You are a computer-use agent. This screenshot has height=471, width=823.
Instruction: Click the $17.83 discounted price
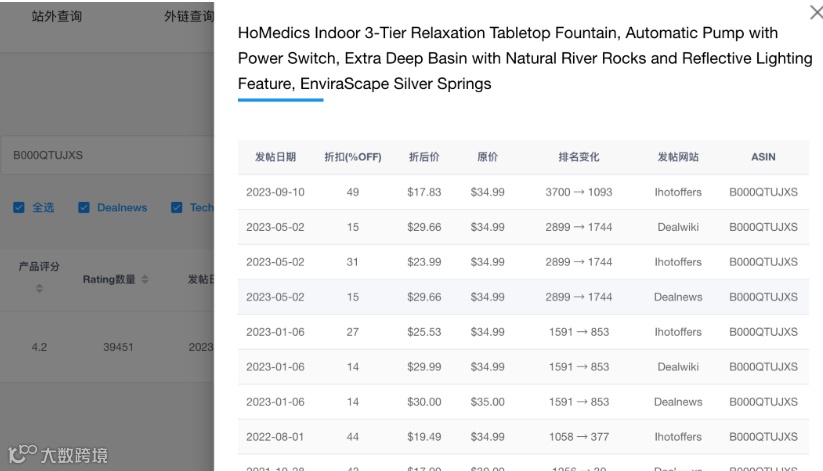tap(424, 192)
